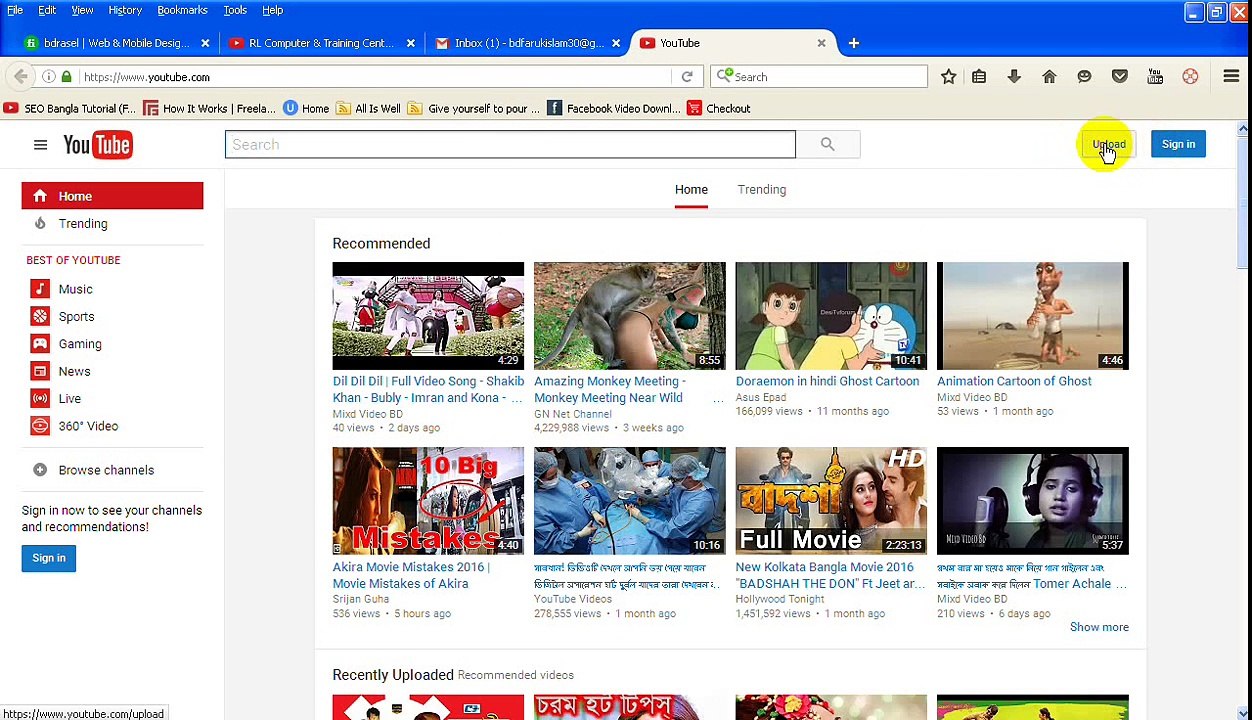Open the All Is Well bookmark
This screenshot has height=720, width=1252.
click(368, 108)
